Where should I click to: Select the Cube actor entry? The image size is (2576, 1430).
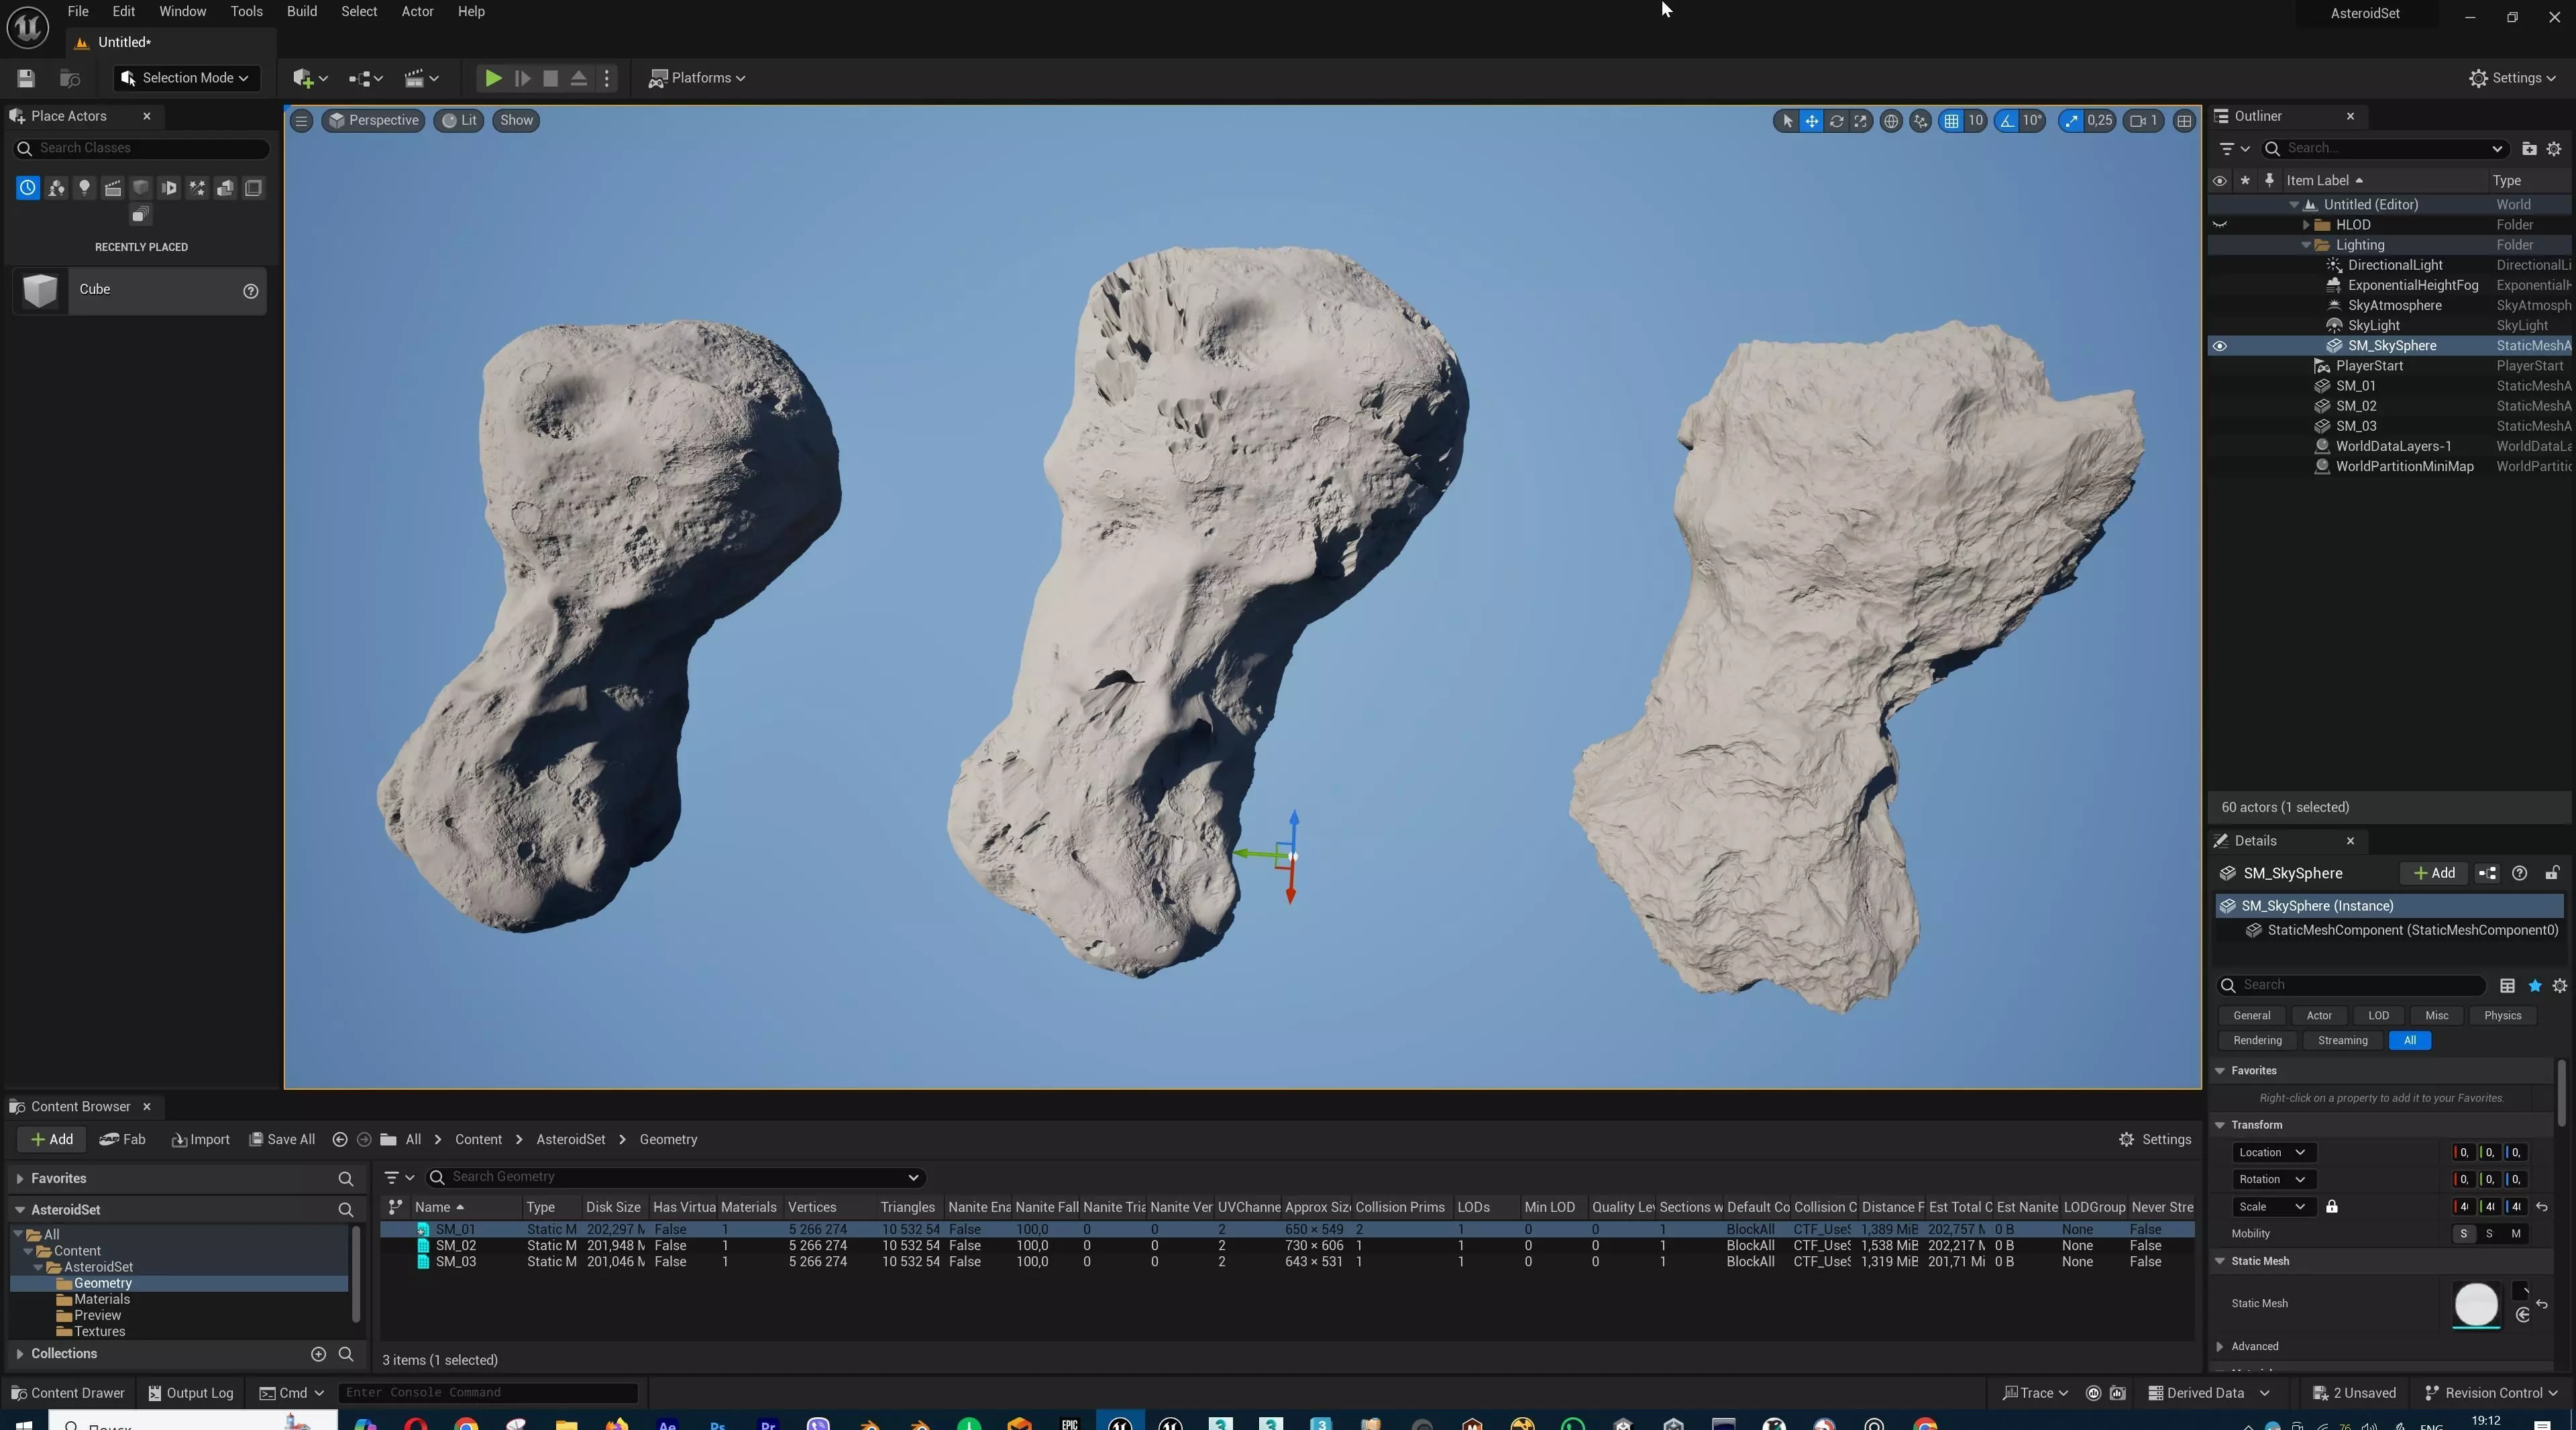[140, 290]
